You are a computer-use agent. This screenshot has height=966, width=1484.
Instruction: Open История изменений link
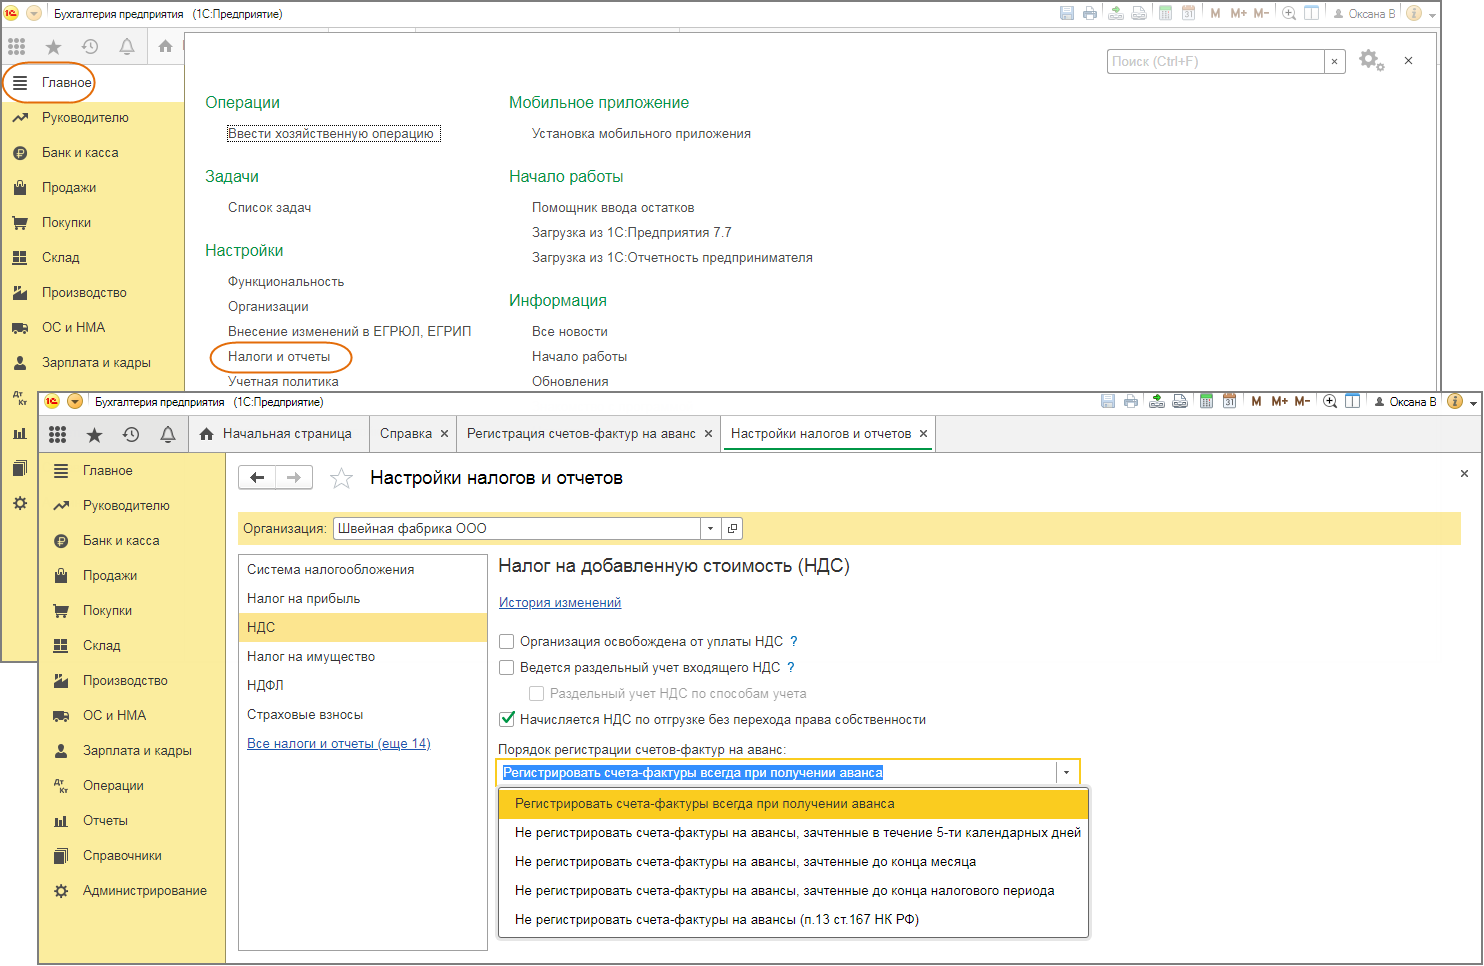pos(560,603)
